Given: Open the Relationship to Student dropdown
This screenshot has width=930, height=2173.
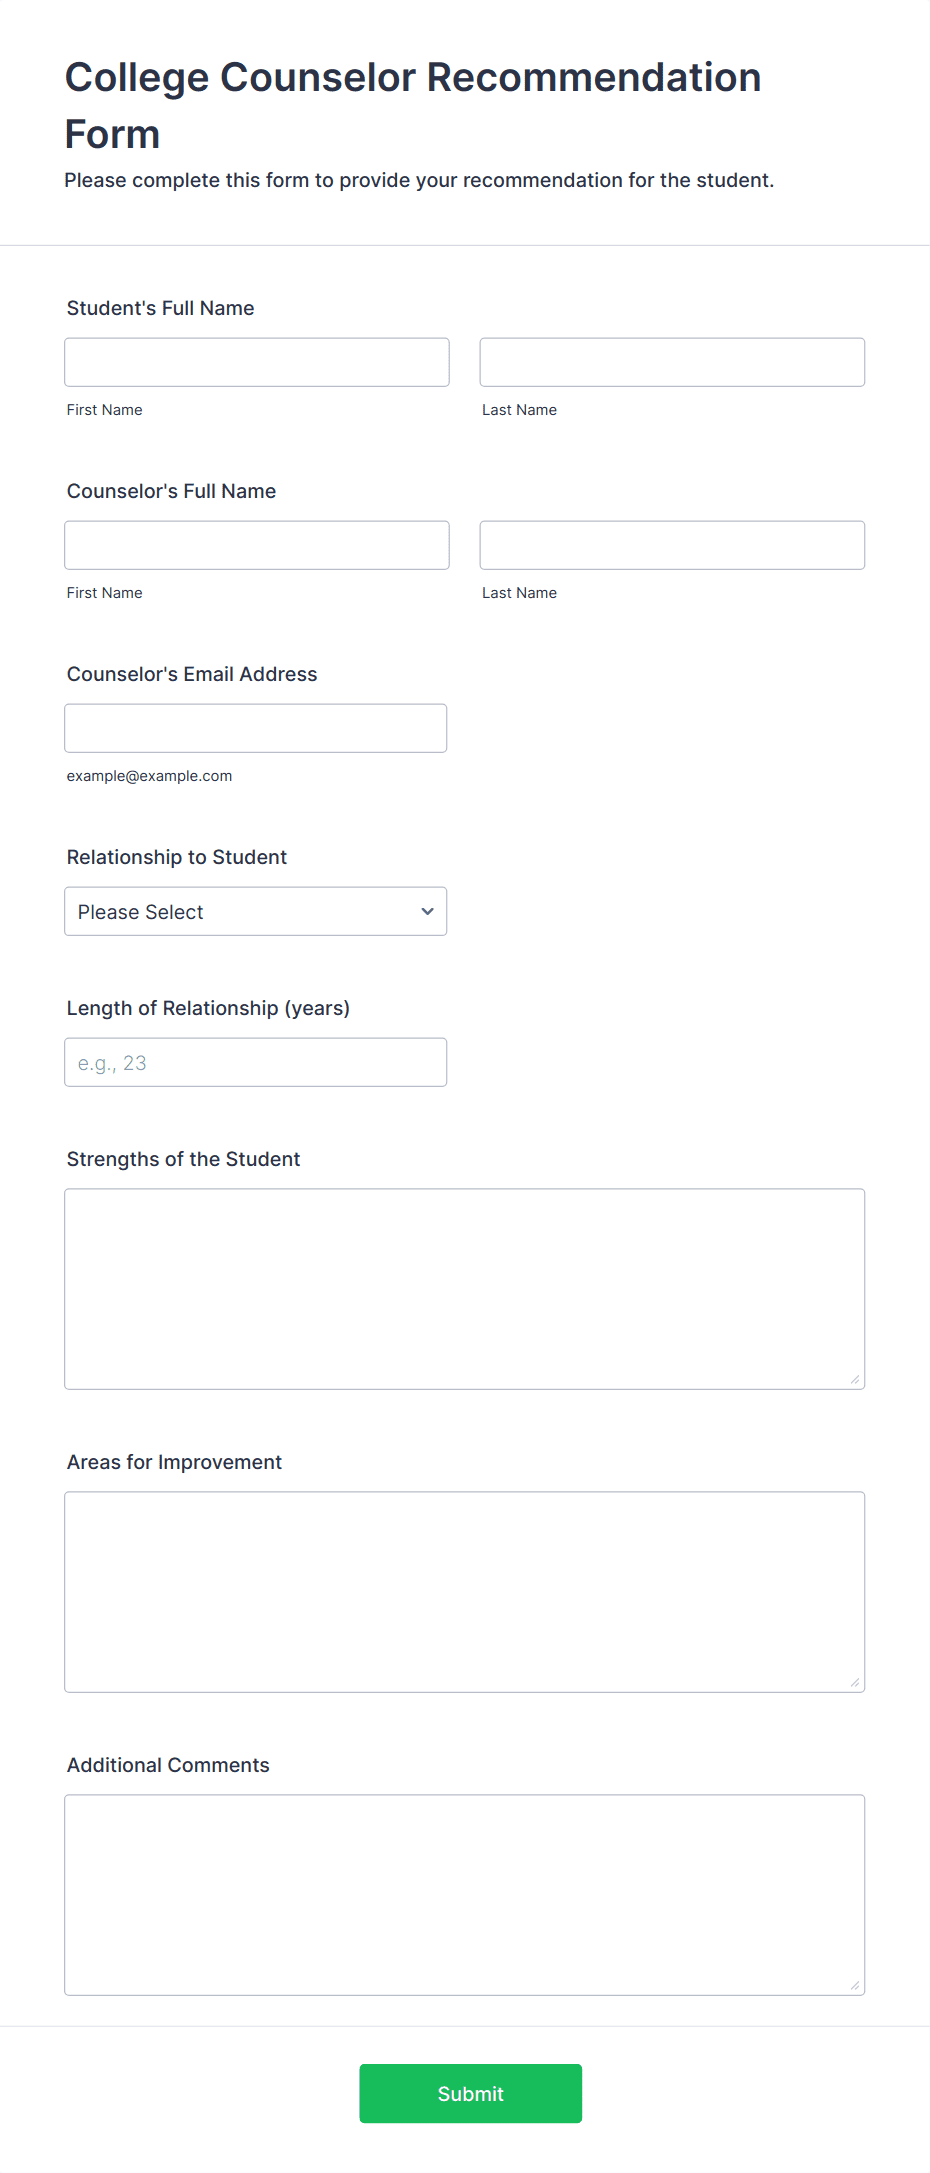Looking at the screenshot, I should [256, 911].
